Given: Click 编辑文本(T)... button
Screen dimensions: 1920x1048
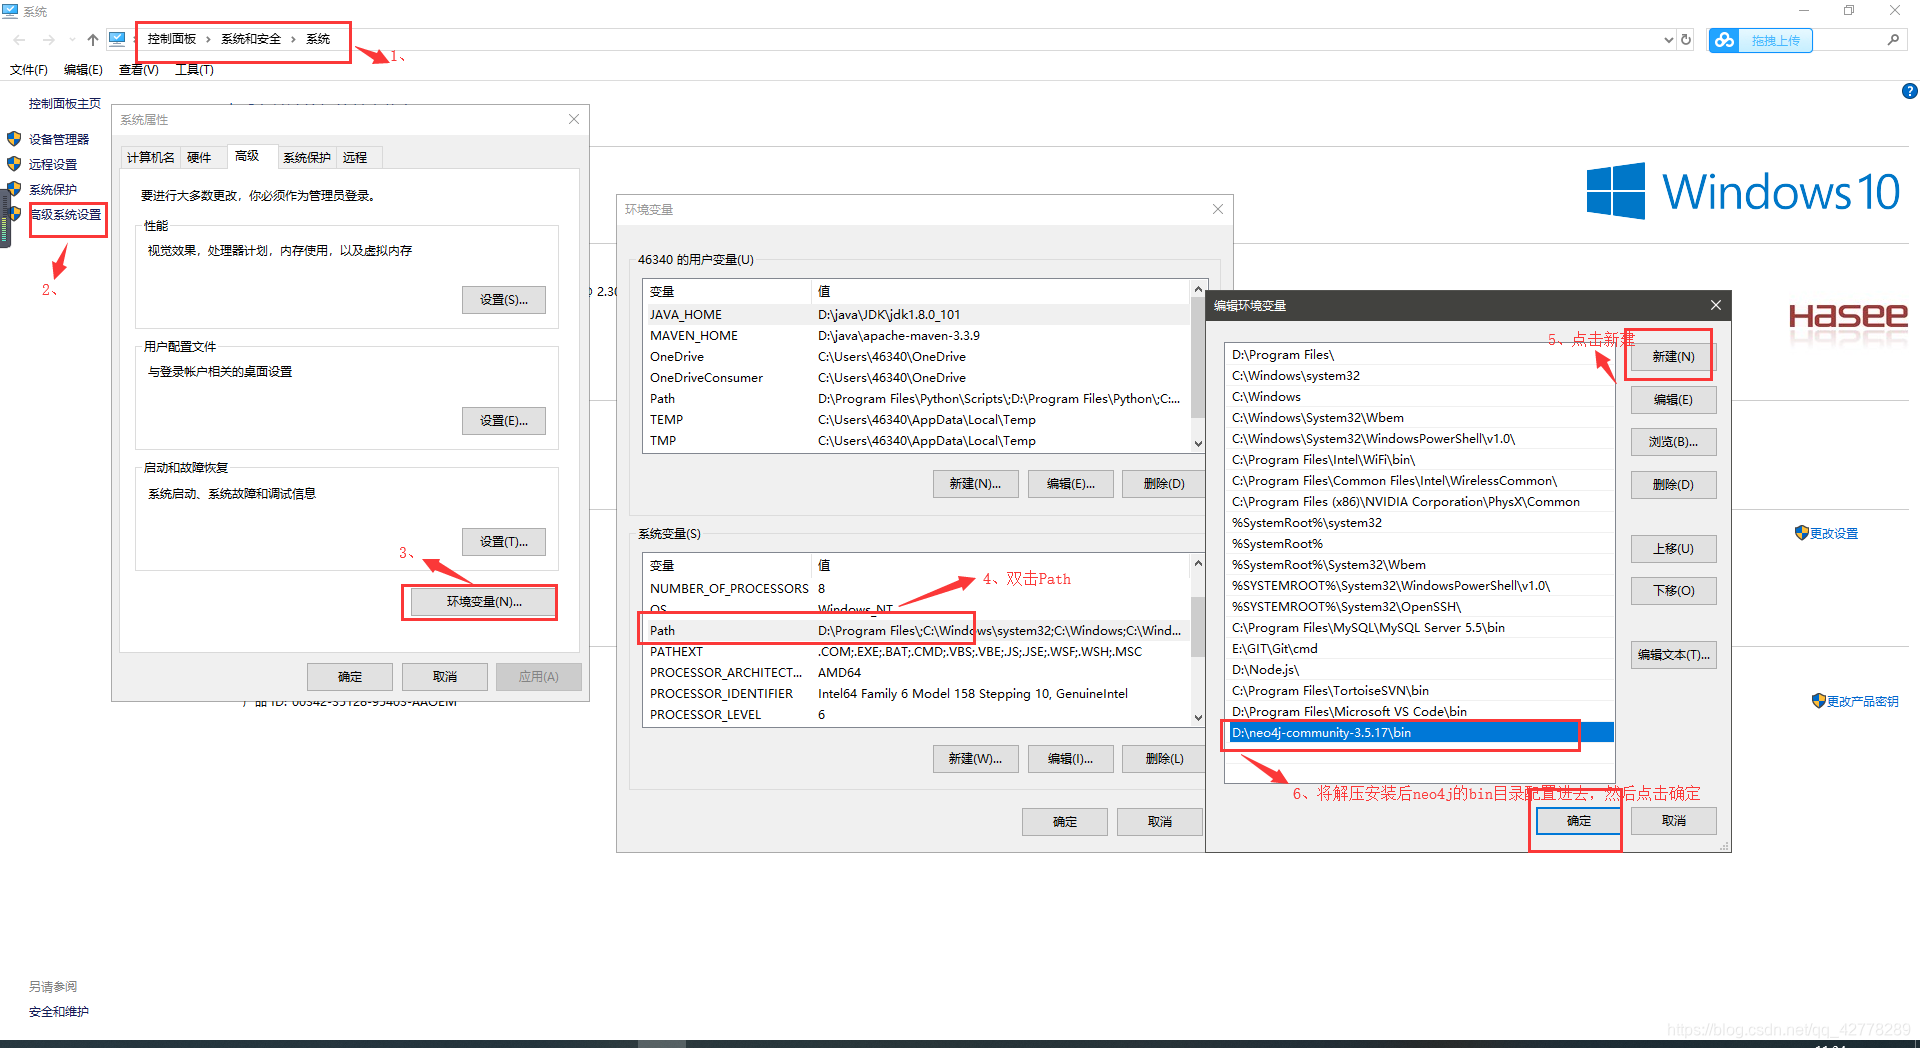Looking at the screenshot, I should pos(1673,655).
